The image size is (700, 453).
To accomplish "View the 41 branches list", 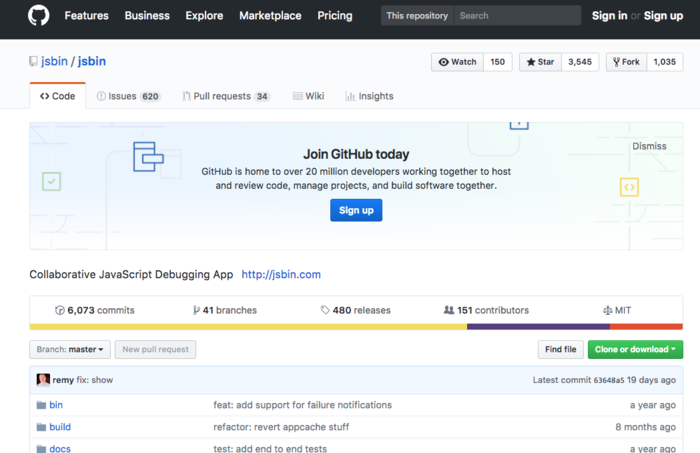I will (x=225, y=310).
